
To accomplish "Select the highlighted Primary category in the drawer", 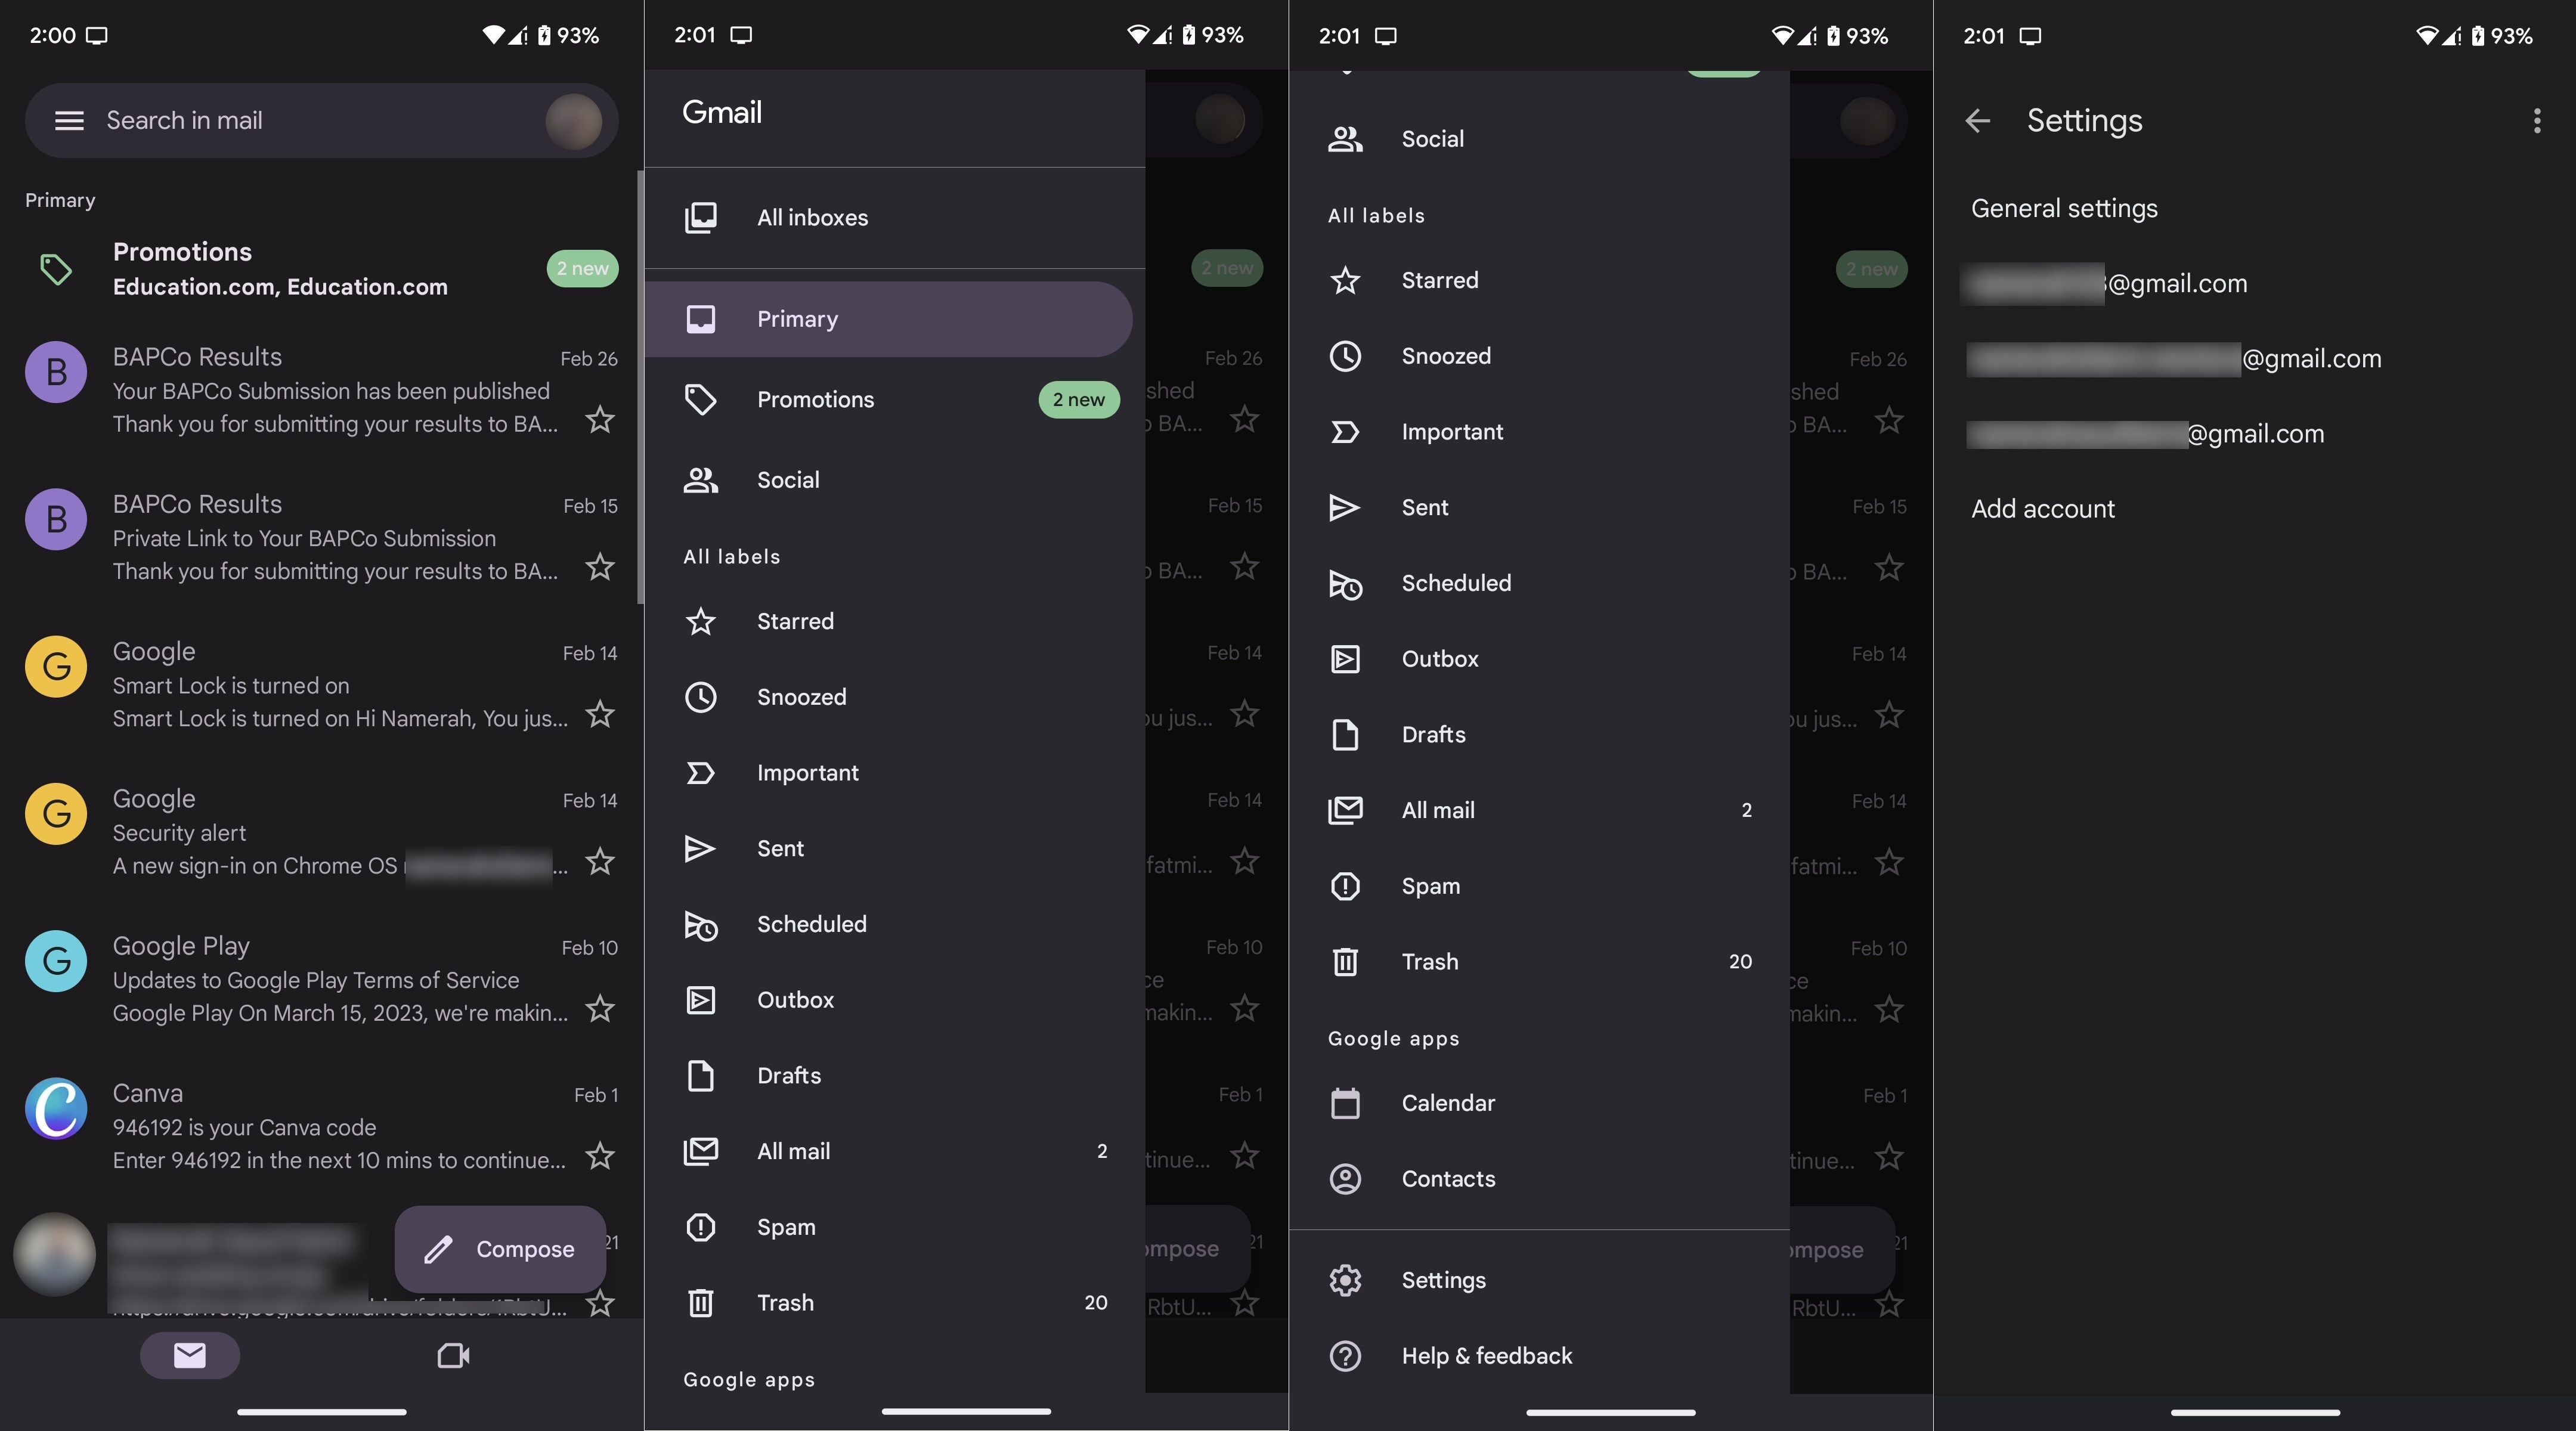I will click(888, 319).
